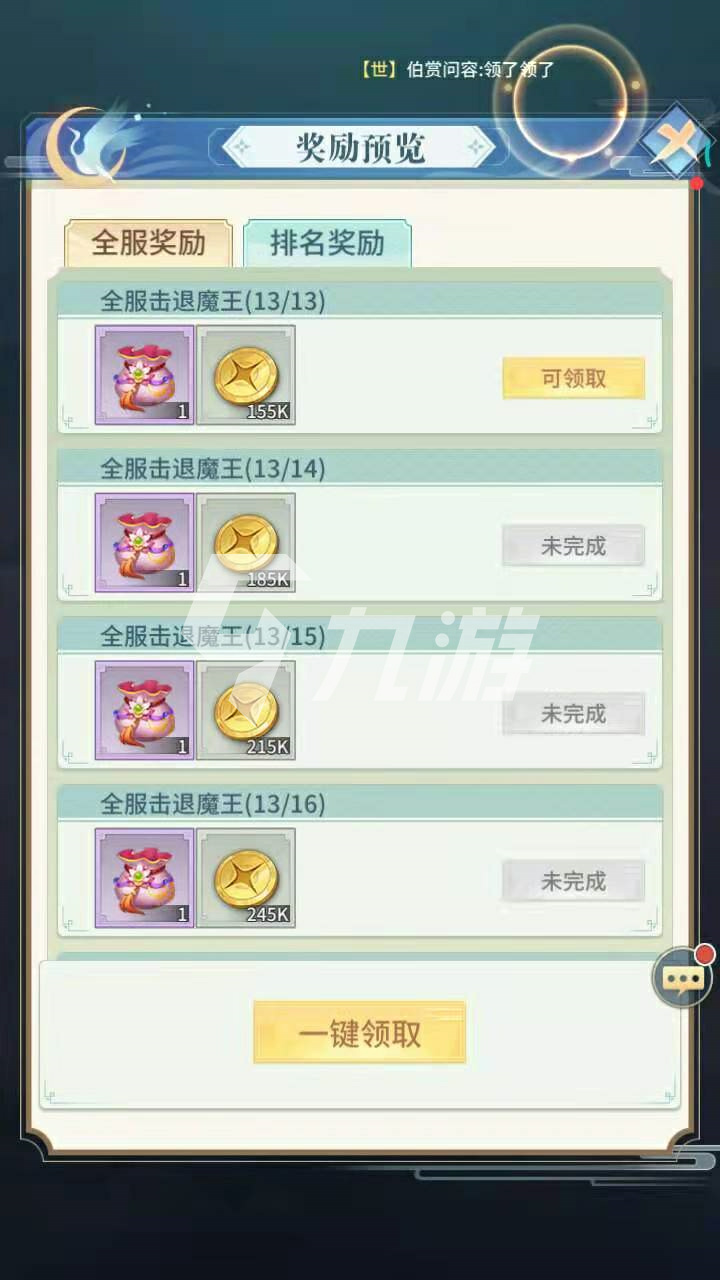Click the 一键领取 claim-all button
The width and height of the screenshot is (720, 1280).
[360, 1033]
